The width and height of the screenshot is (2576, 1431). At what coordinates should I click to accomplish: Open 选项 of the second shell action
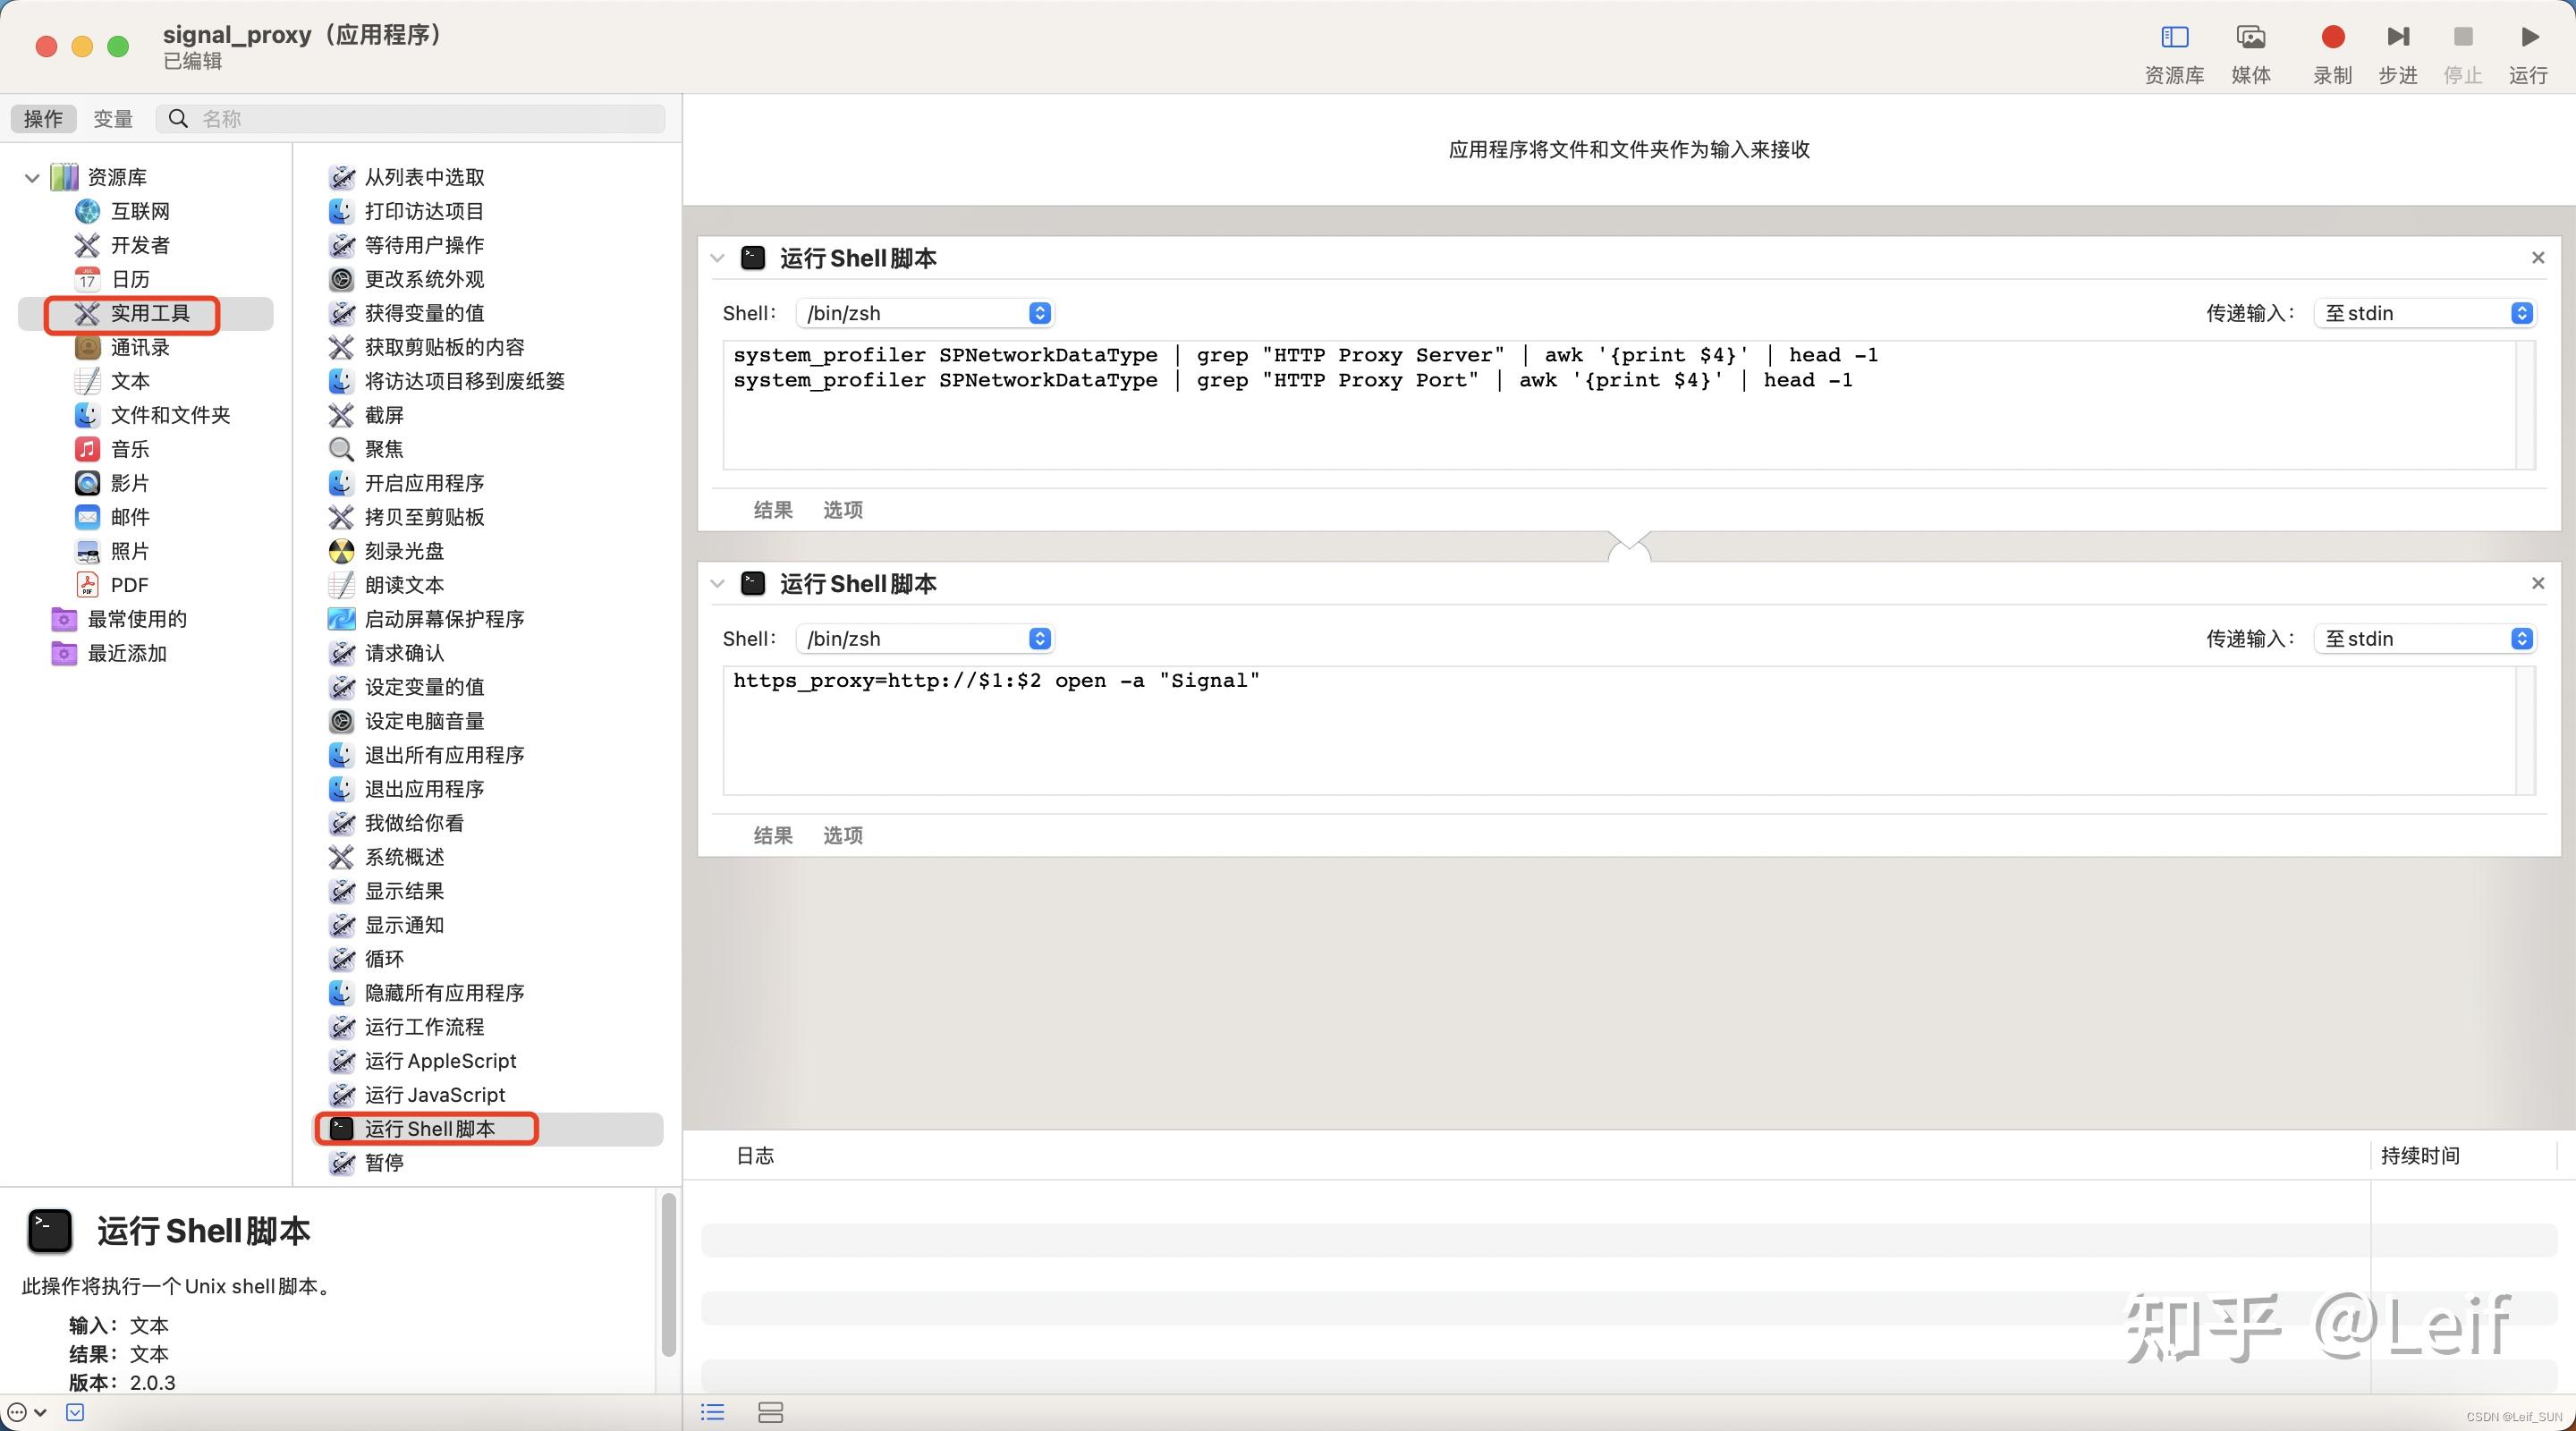842,835
